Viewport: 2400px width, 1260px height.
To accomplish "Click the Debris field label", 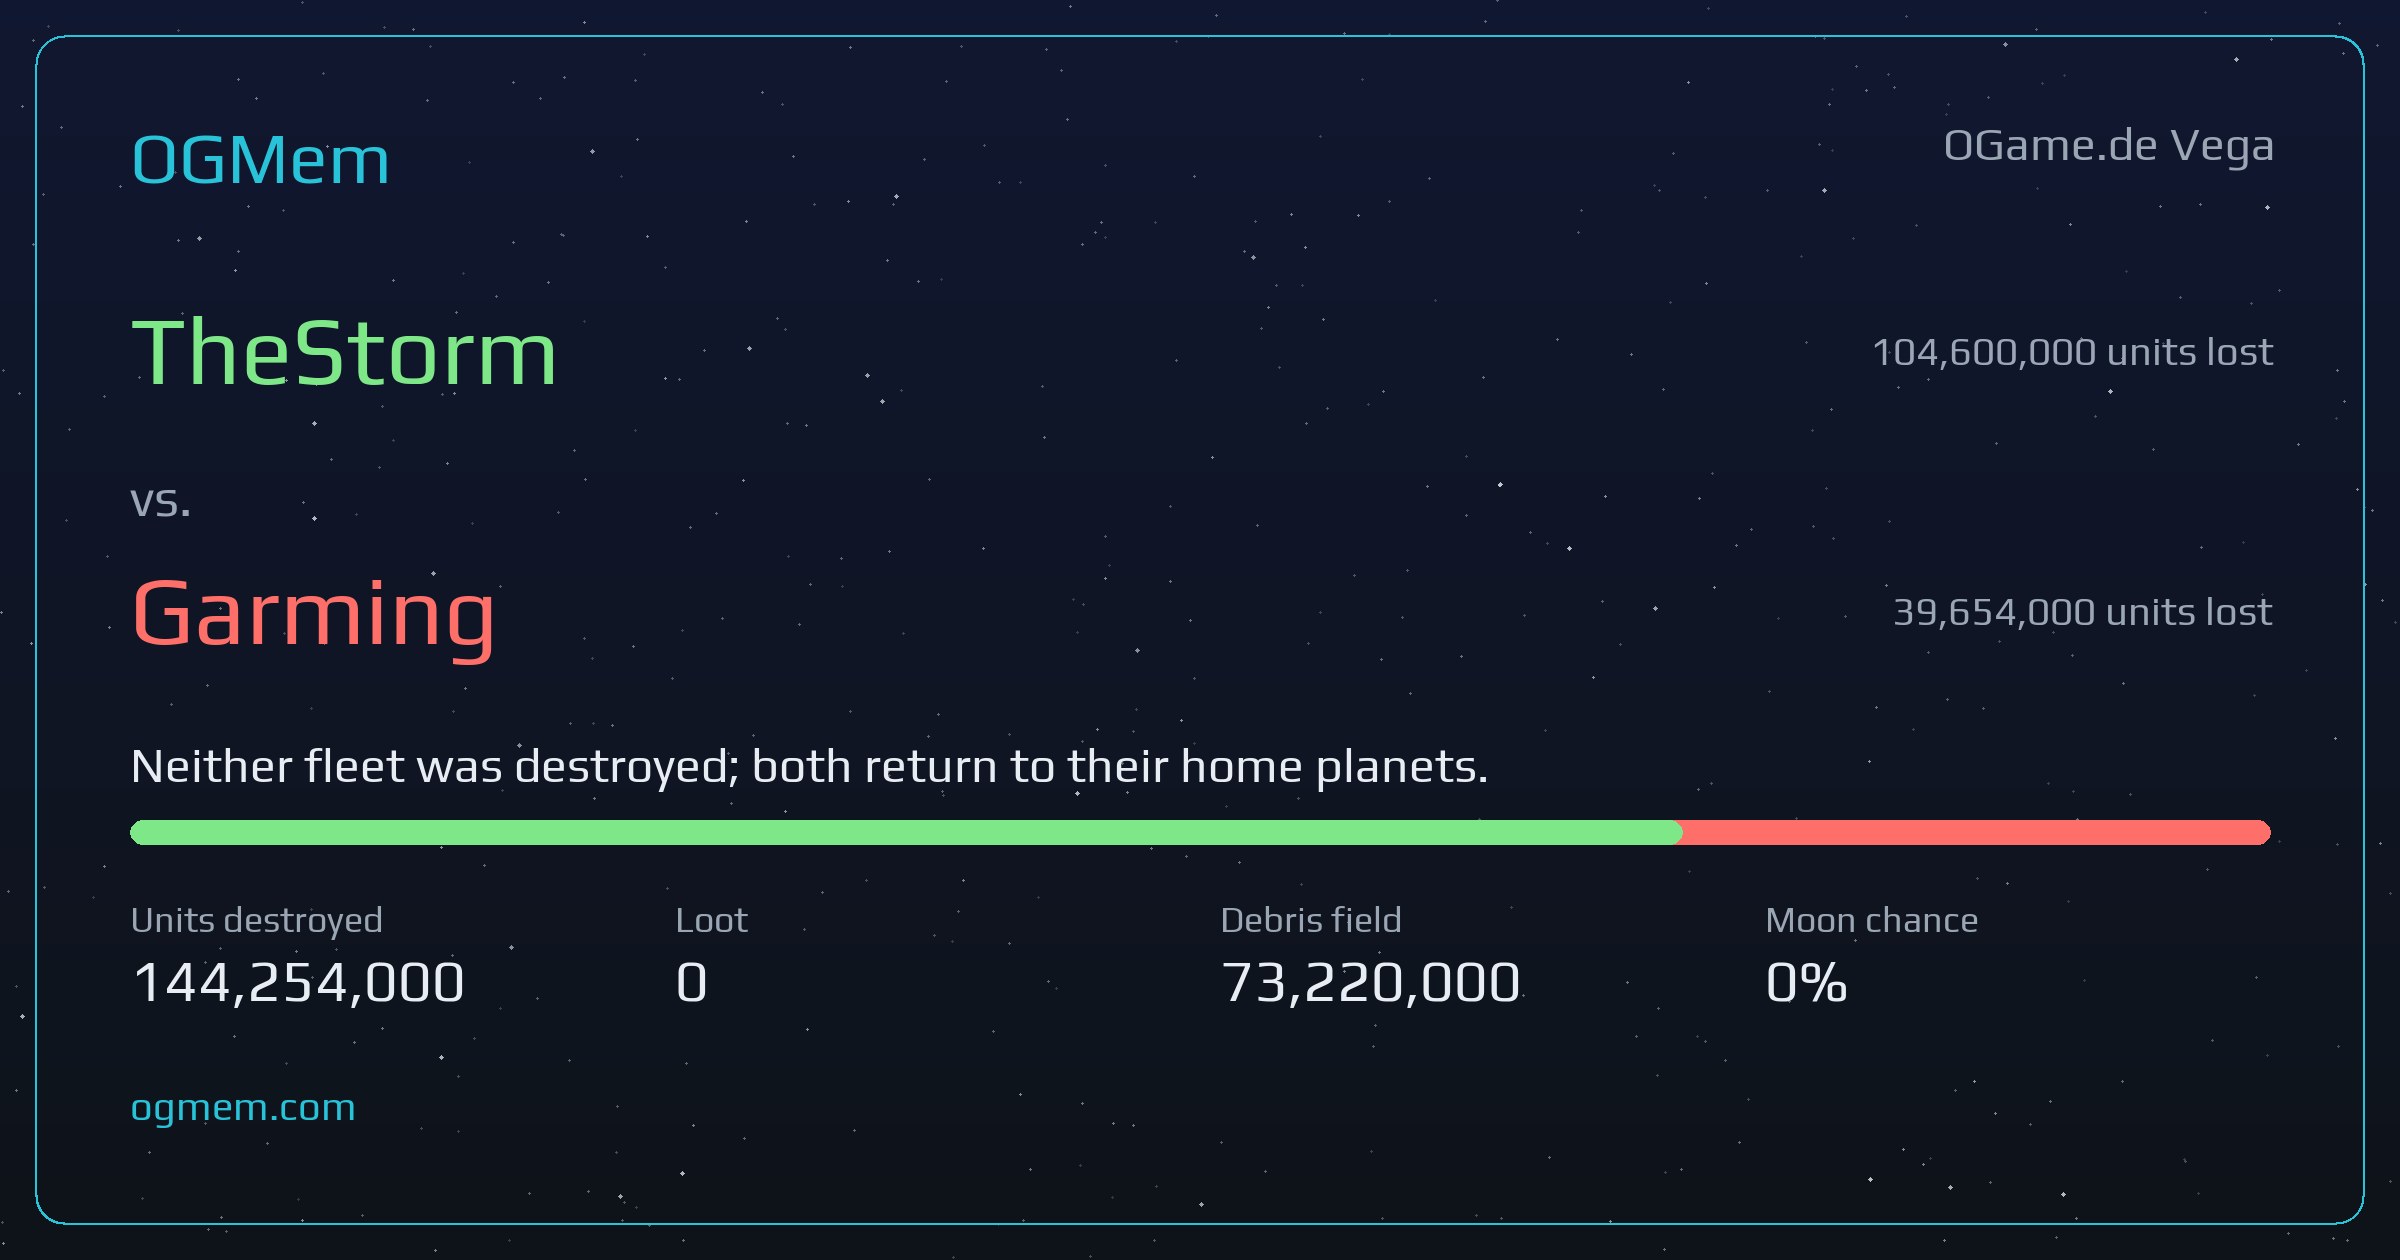I will pos(1311,920).
